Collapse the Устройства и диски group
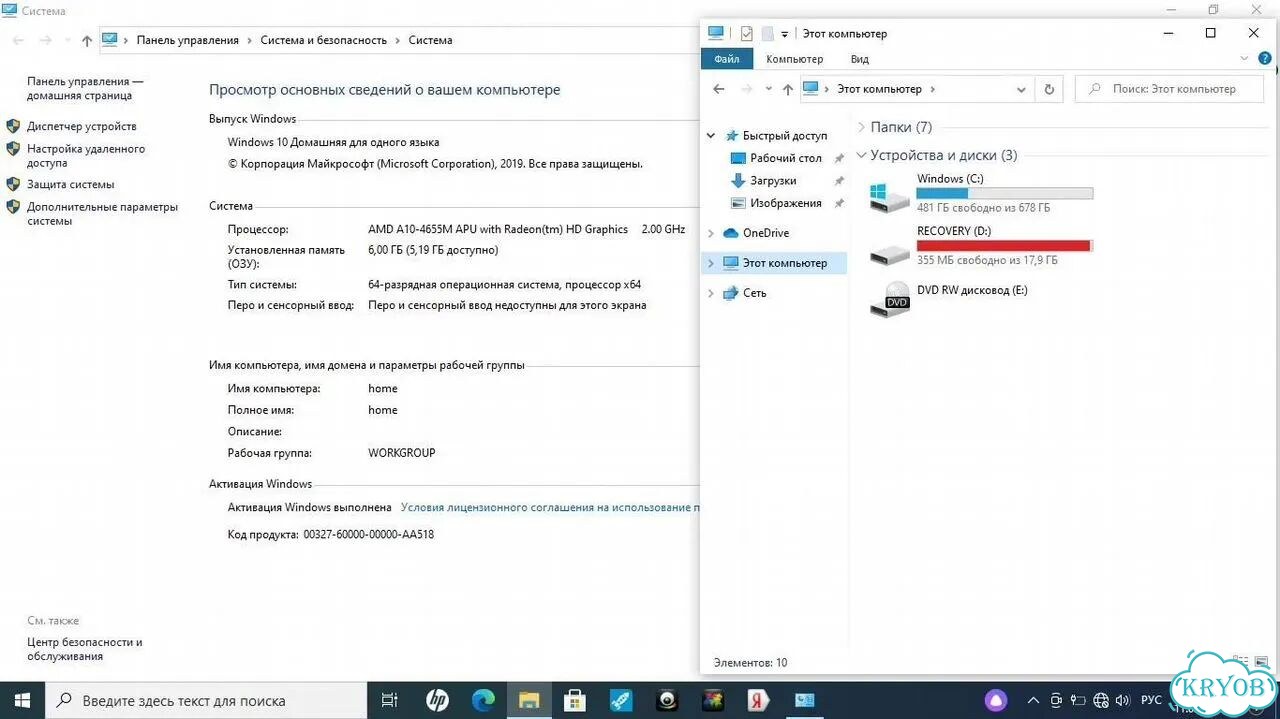 point(862,155)
